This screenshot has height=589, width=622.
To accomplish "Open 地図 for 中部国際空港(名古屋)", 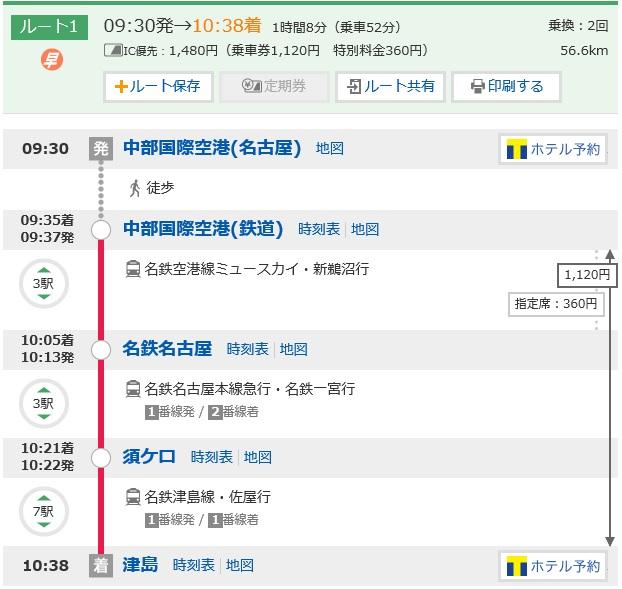I will click(x=330, y=148).
